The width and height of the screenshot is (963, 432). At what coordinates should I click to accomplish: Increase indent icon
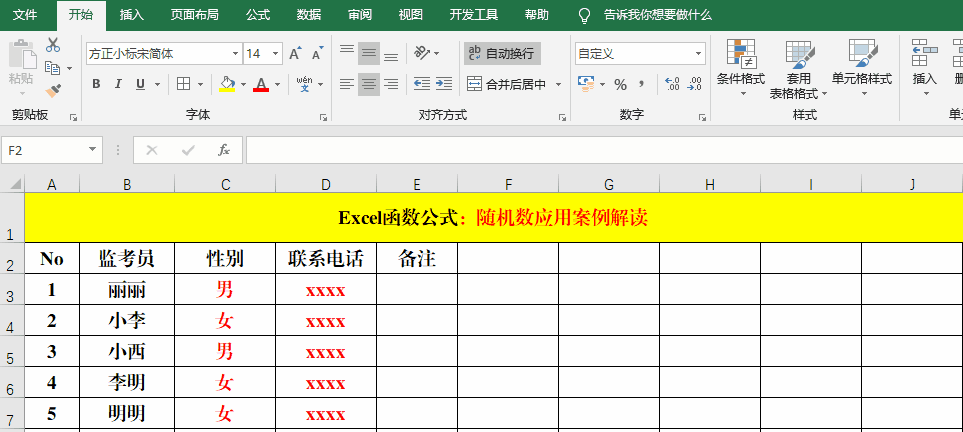click(443, 84)
